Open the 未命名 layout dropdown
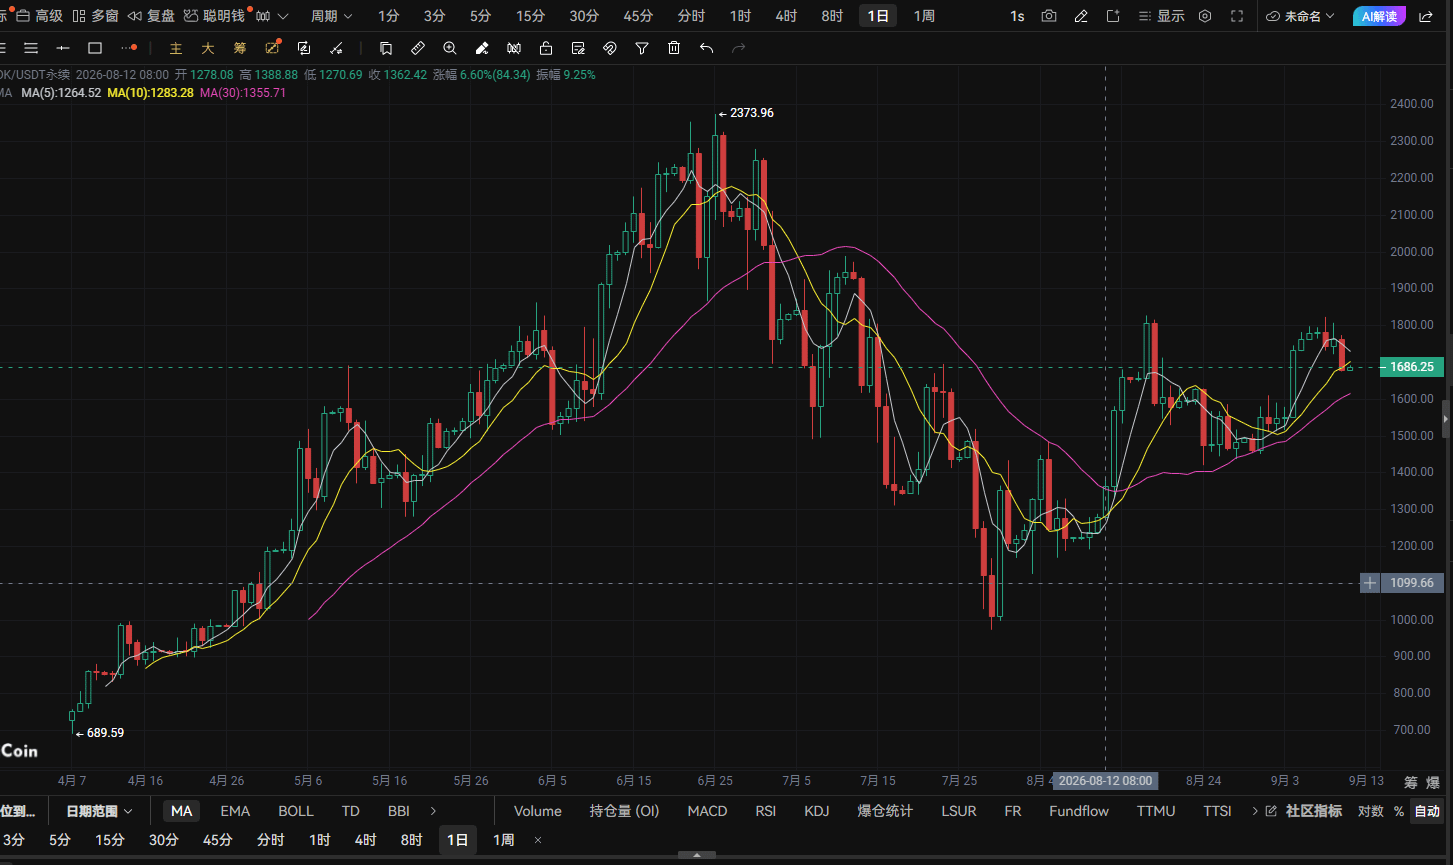The image size is (1453, 865). pyautogui.click(x=1300, y=16)
